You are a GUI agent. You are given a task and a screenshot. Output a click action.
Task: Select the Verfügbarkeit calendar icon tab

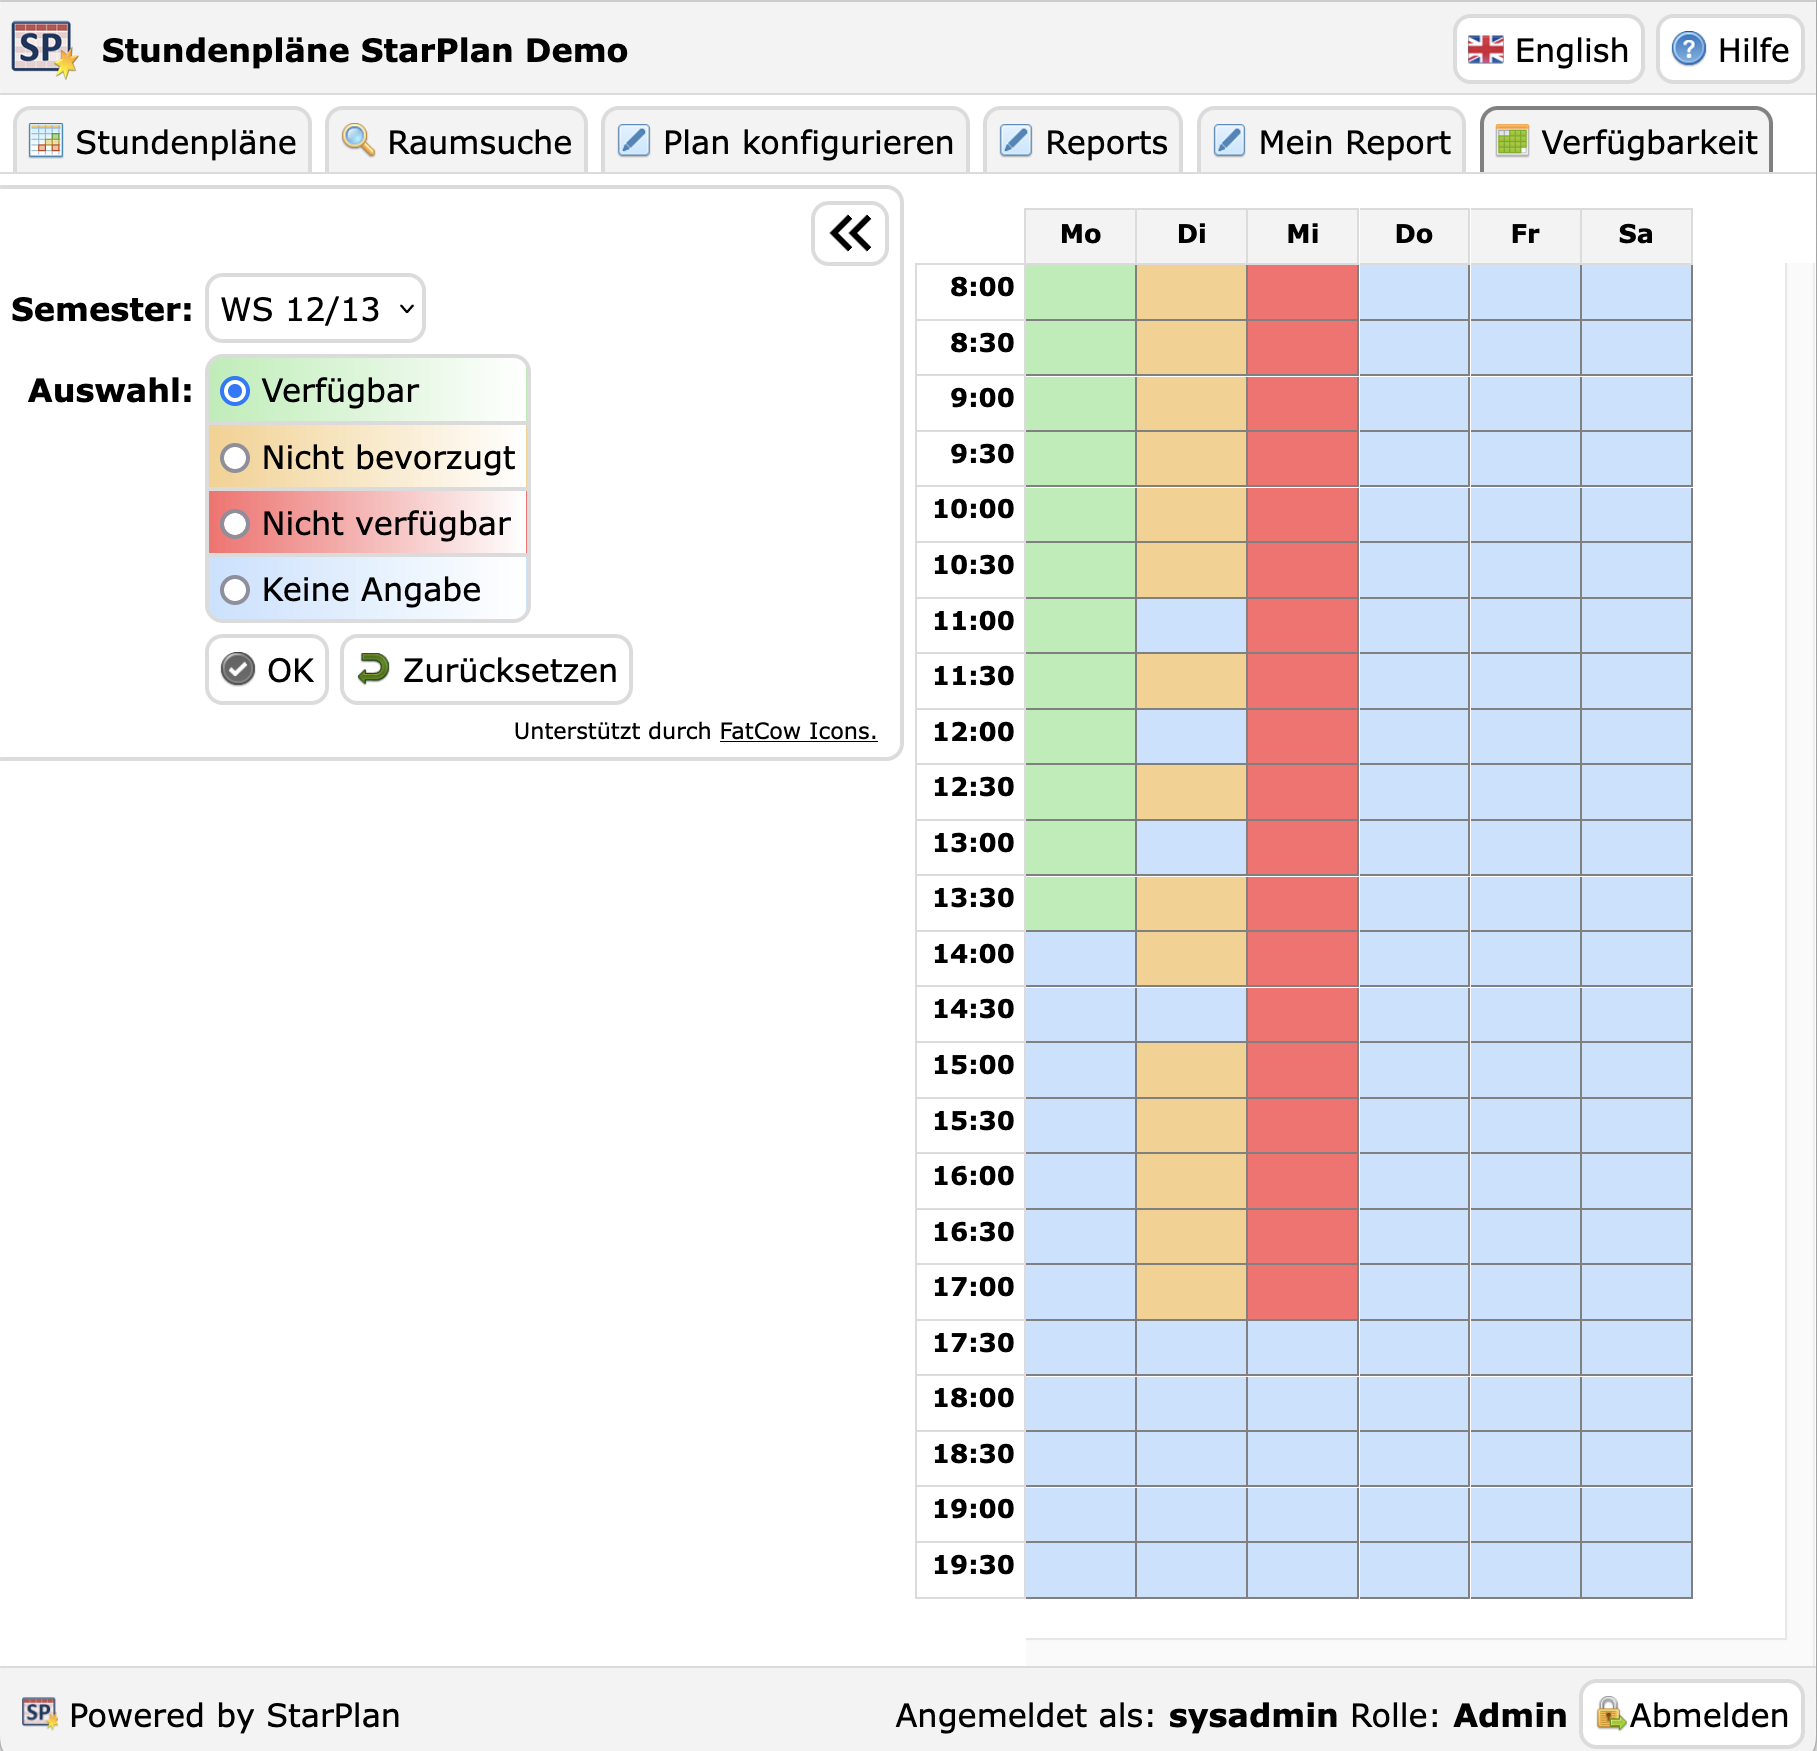(x=1511, y=141)
